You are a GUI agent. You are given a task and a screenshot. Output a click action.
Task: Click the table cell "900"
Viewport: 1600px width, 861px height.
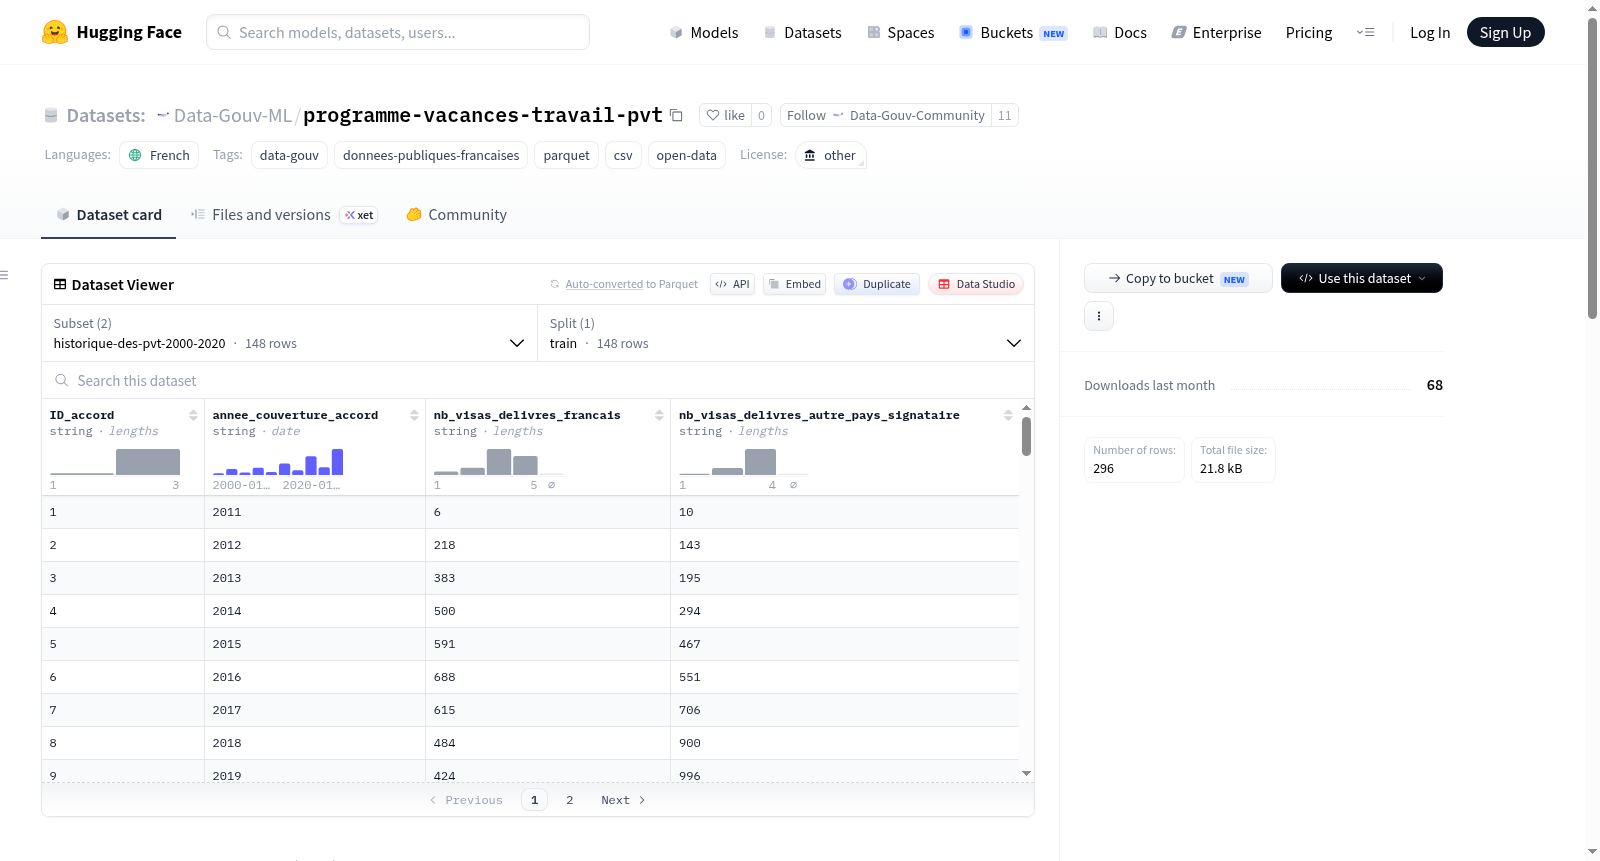point(845,743)
